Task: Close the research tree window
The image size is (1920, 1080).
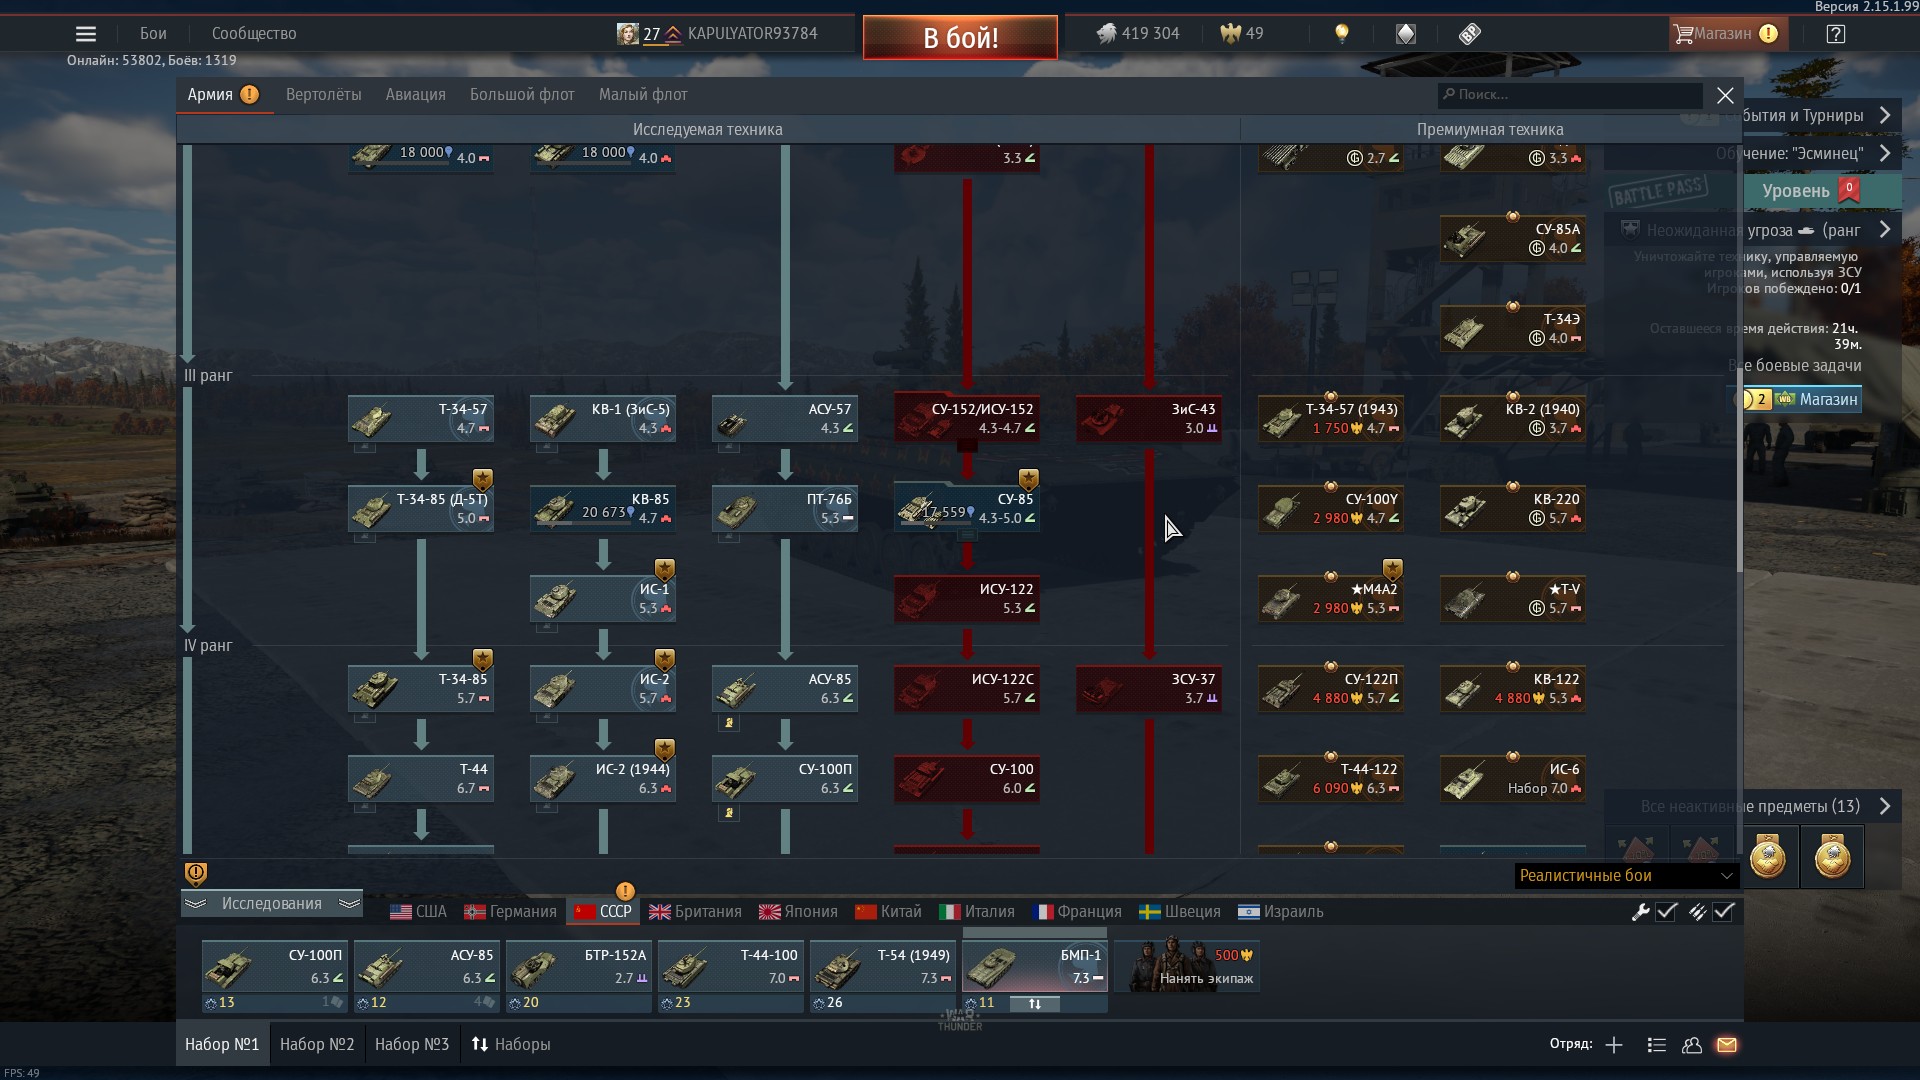Action: click(x=1725, y=95)
